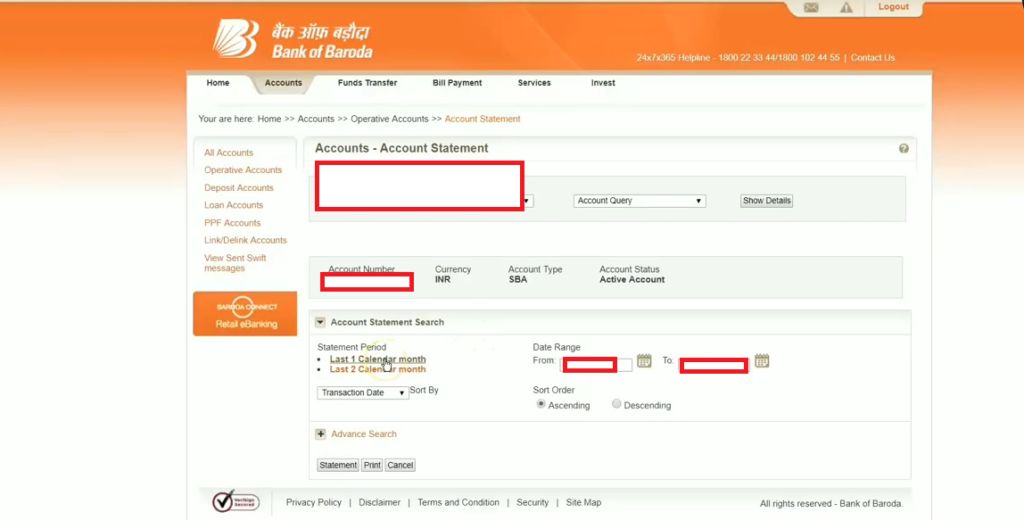
Task: Click the From date input field
Action: tap(596, 365)
